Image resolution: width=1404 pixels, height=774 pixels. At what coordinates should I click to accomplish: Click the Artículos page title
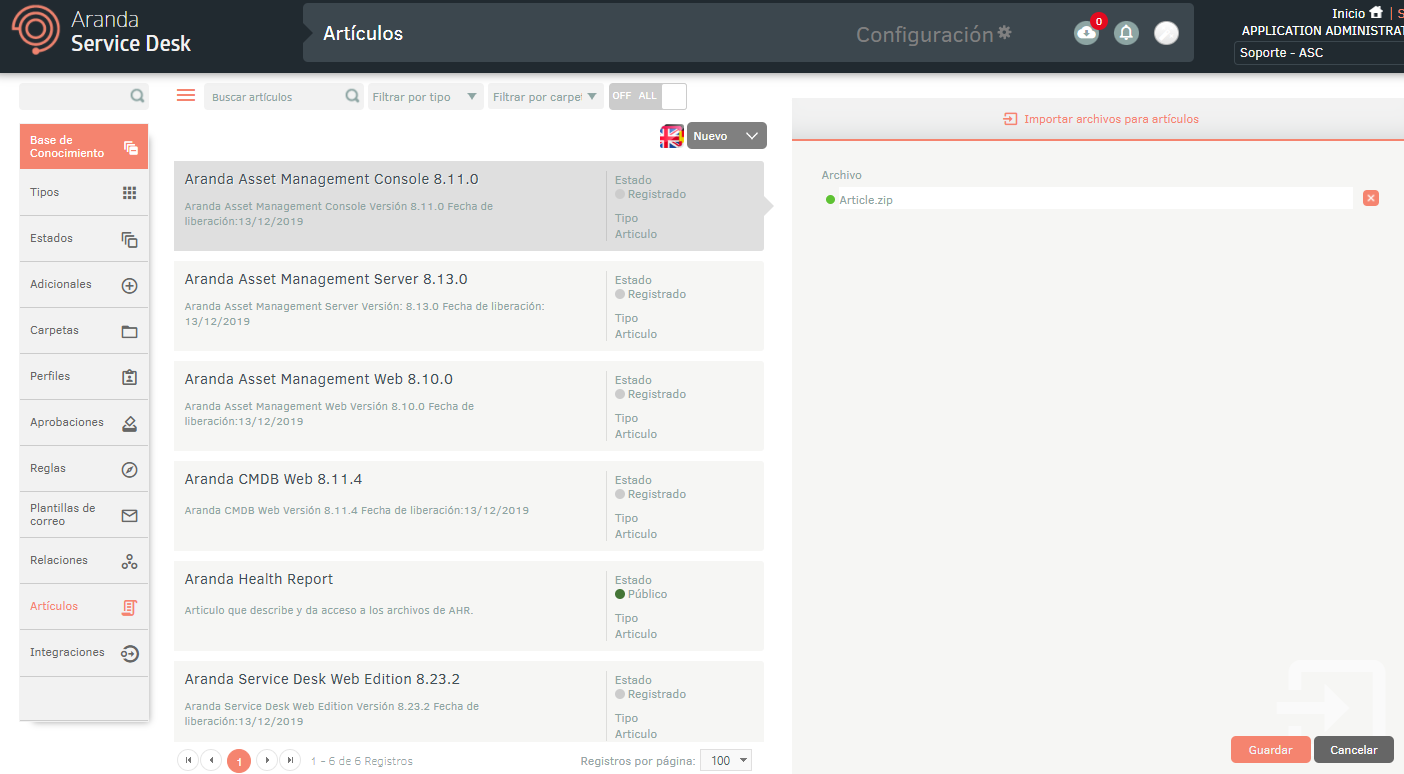point(363,33)
